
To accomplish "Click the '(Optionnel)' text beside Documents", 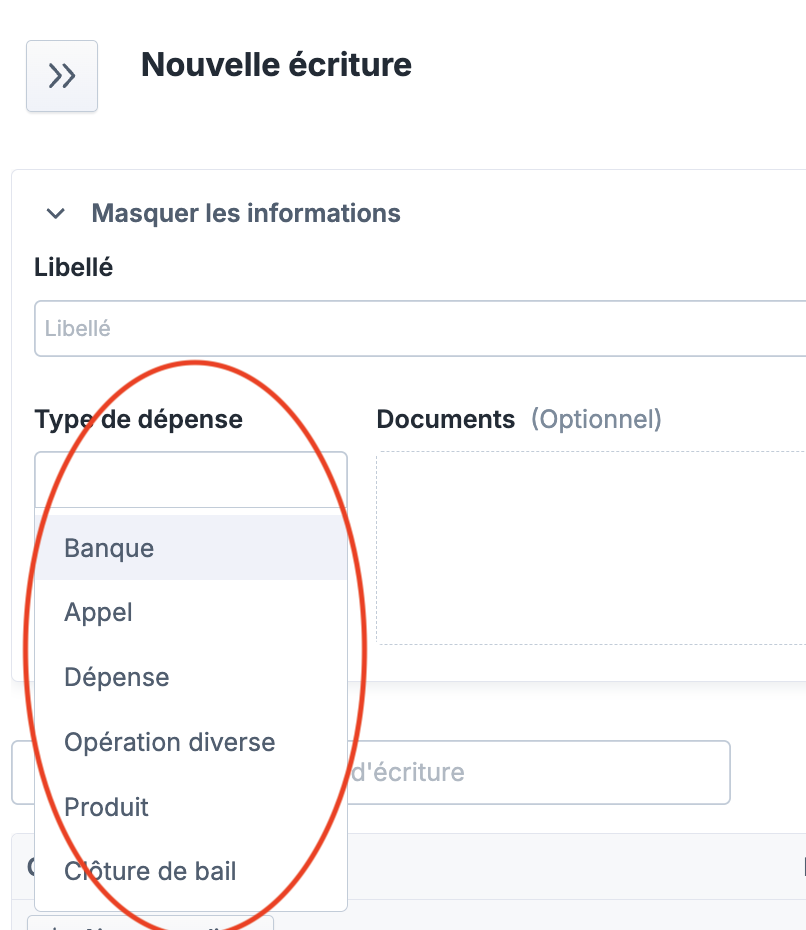I will pyautogui.click(x=596, y=419).
